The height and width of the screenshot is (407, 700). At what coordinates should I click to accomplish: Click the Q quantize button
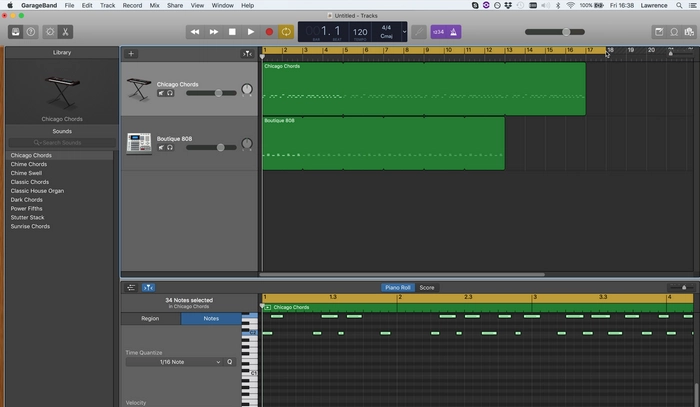click(229, 362)
